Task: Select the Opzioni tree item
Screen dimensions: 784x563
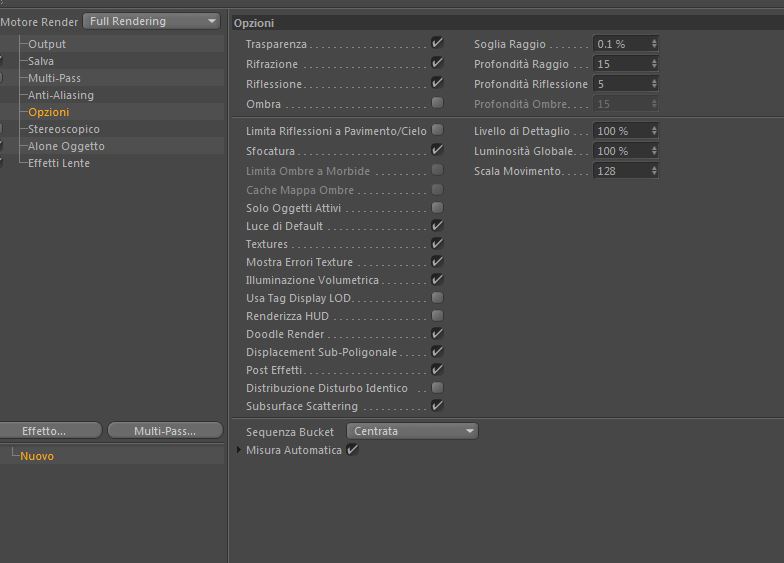Action: pyautogui.click(x=48, y=112)
